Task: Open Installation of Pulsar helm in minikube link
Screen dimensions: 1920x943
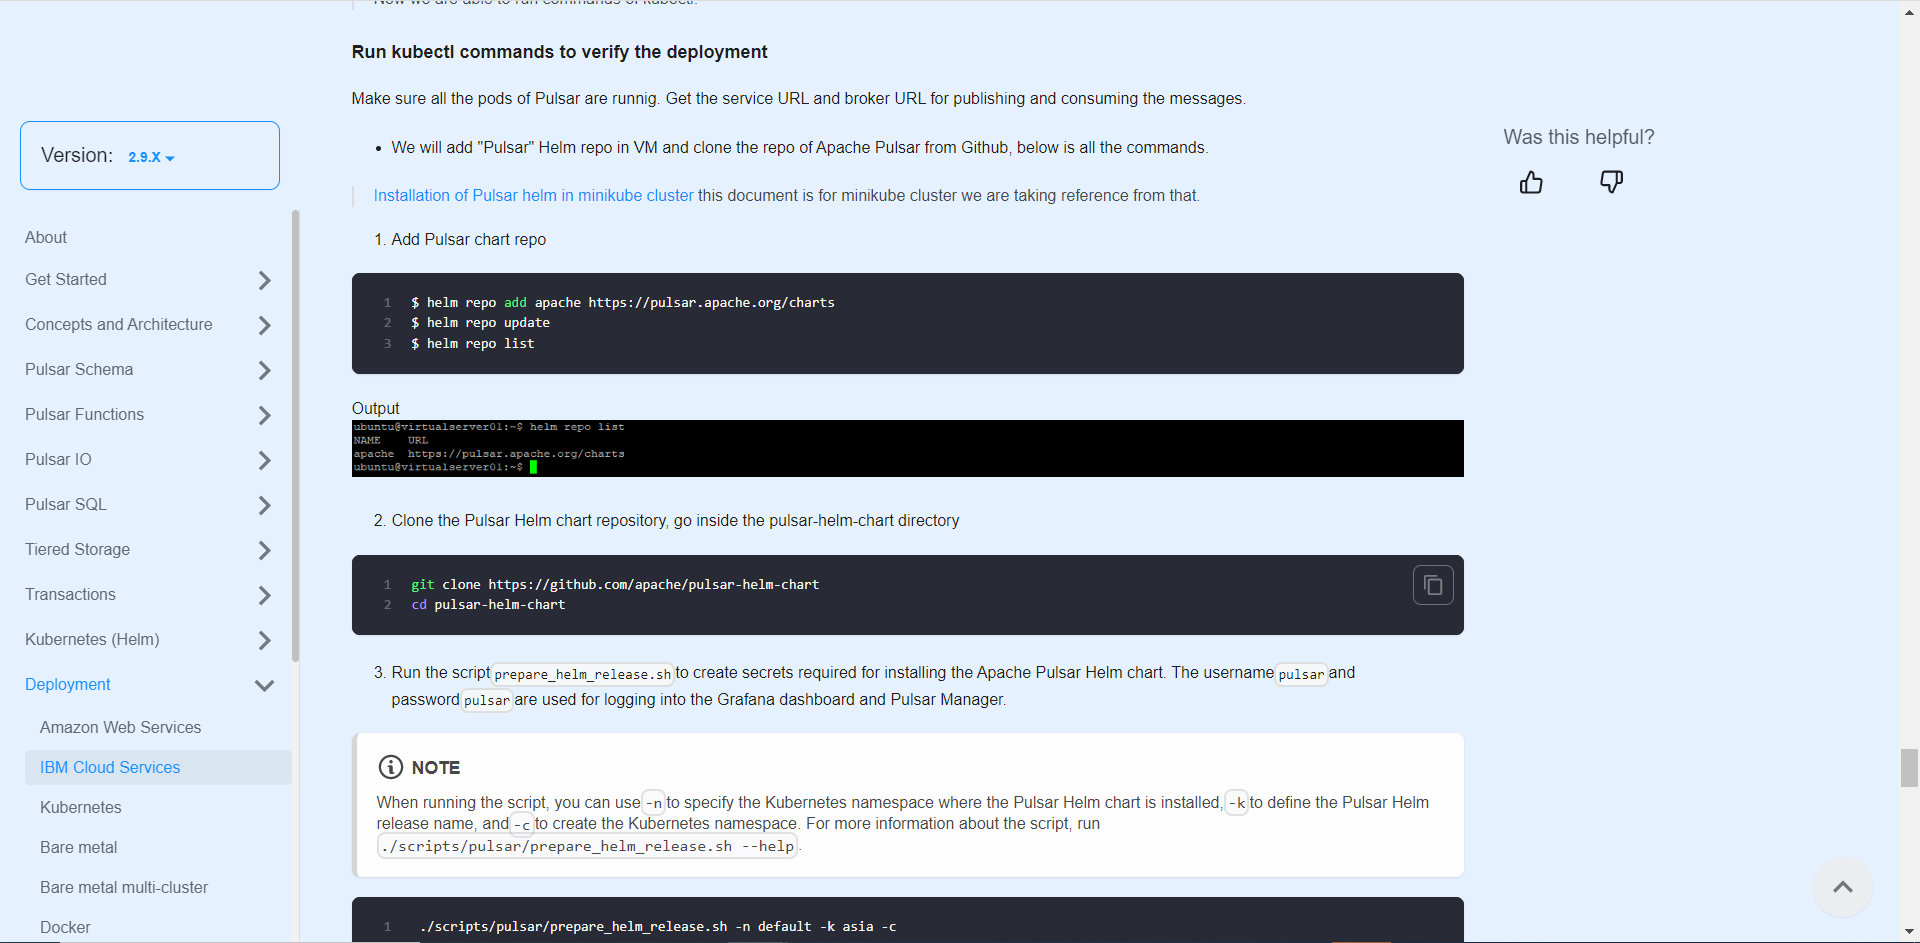Action: coord(533,195)
